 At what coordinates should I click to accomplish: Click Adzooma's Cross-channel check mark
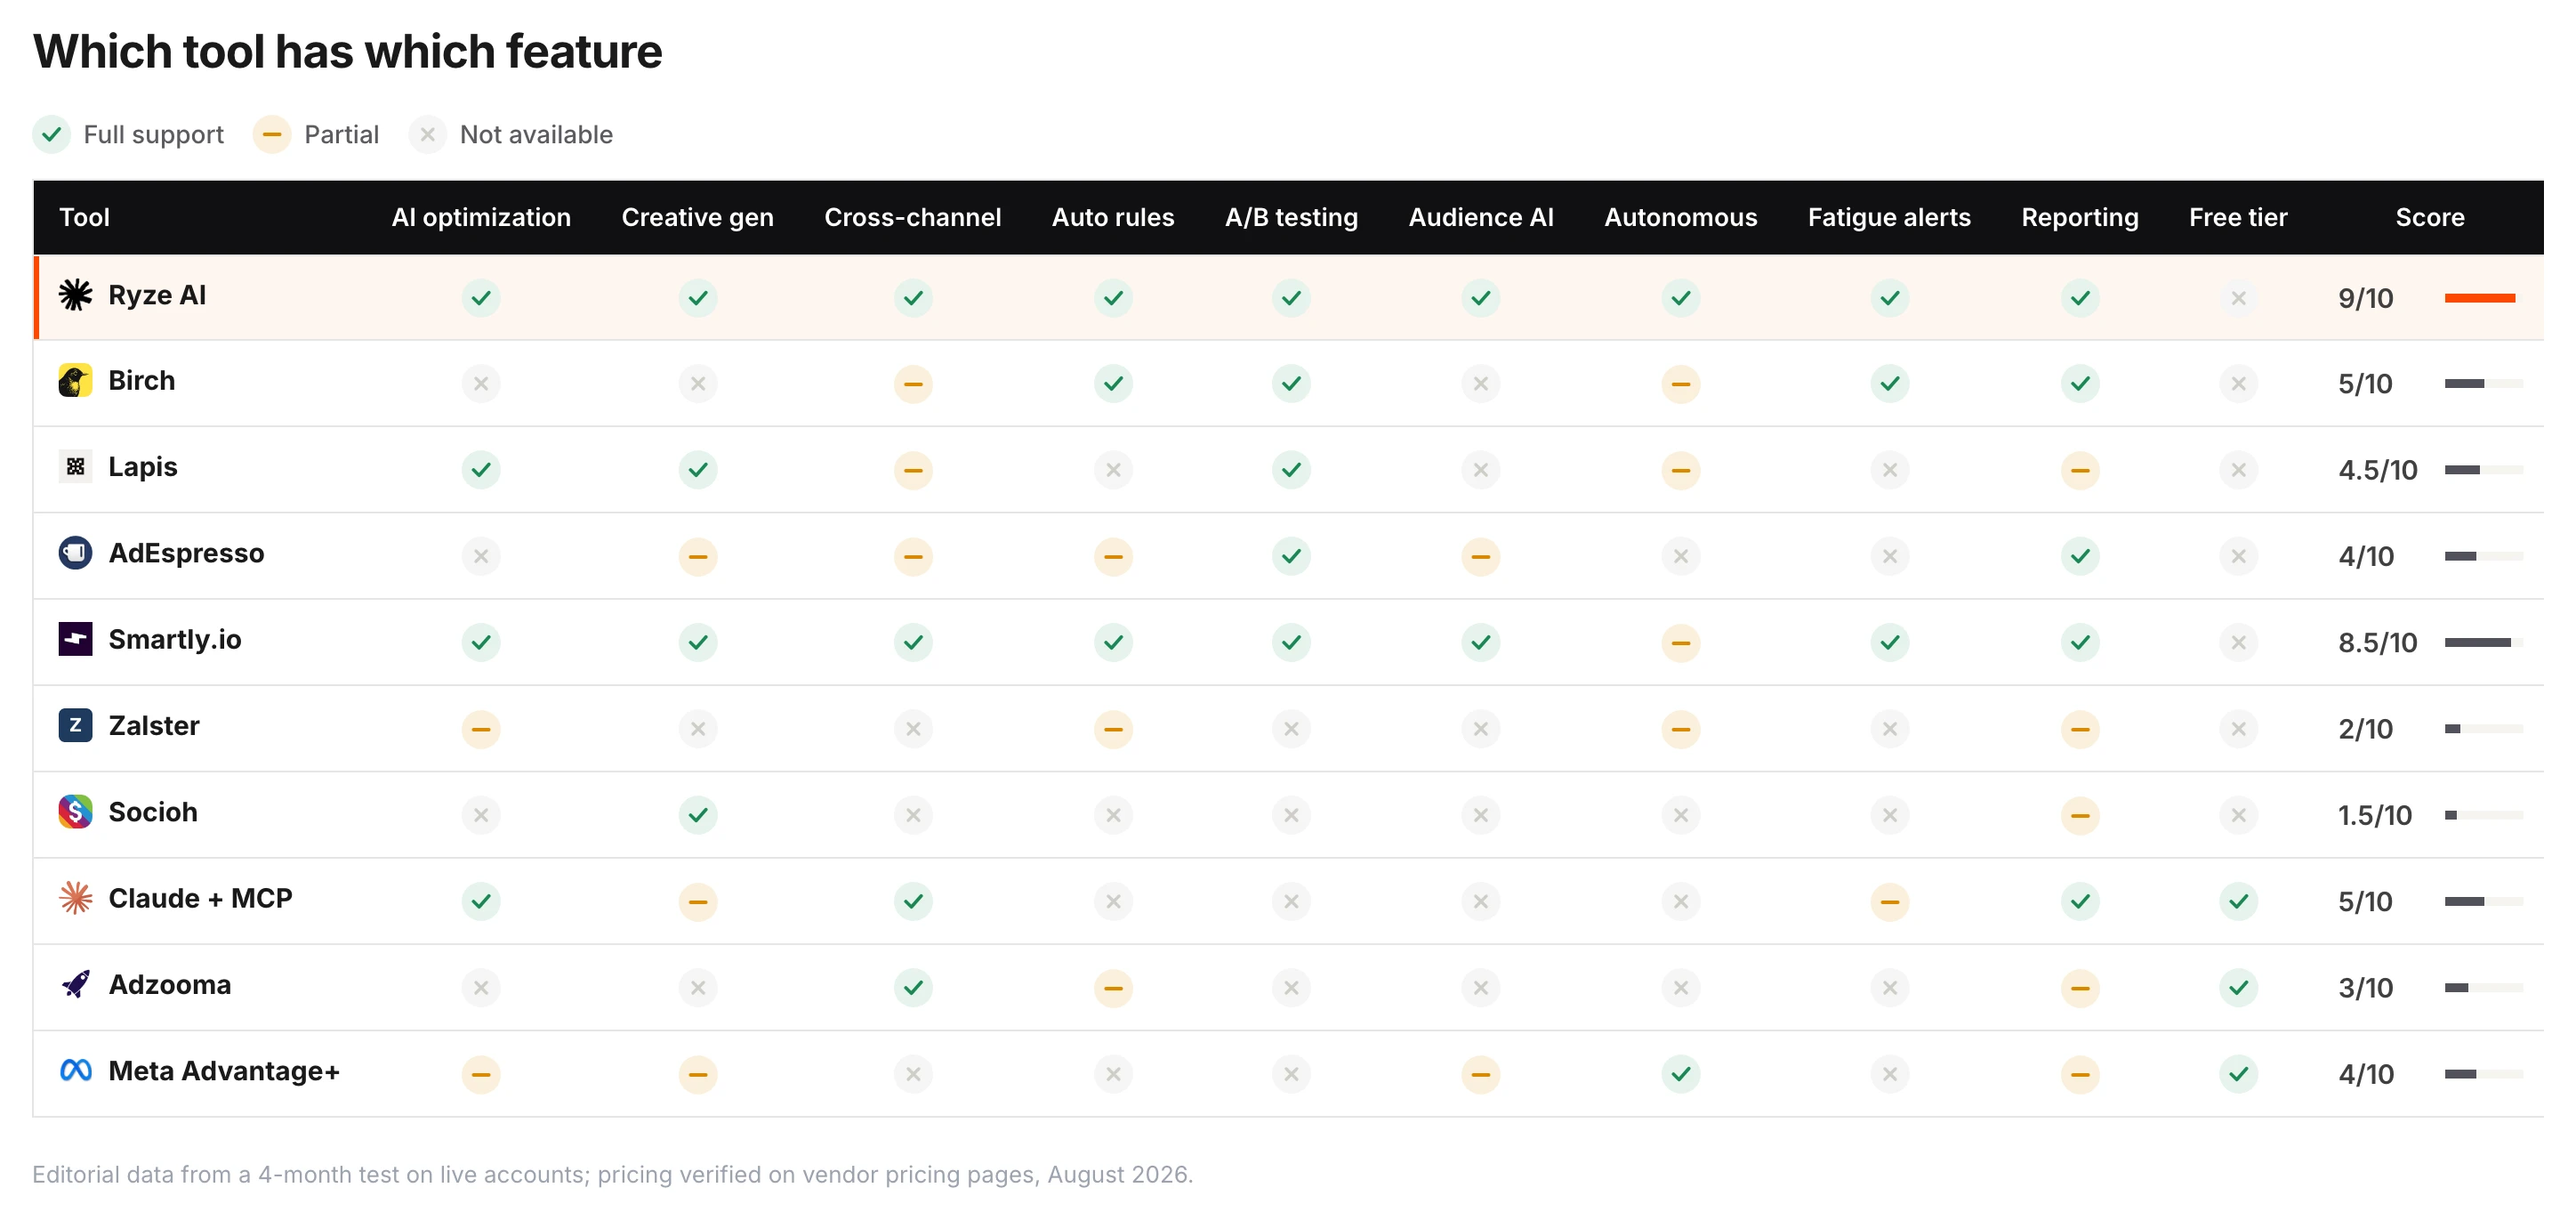[913, 988]
